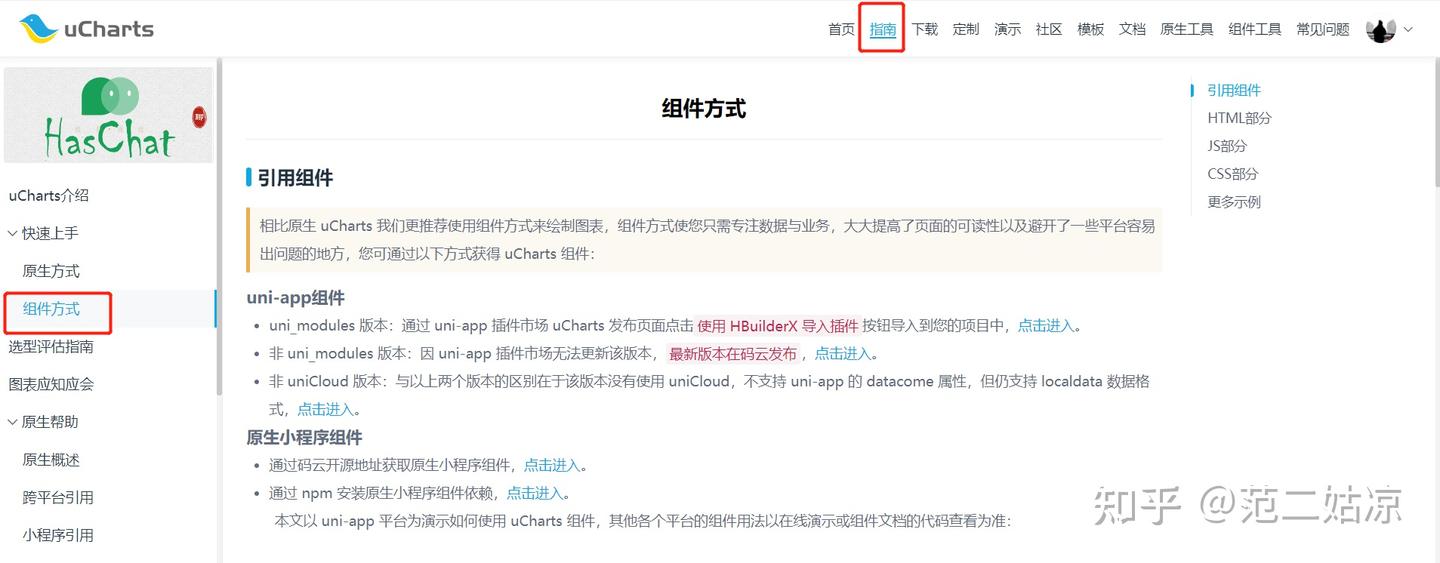Collapse the 原生帮助 sidebar section
The width and height of the screenshot is (1440, 563).
(13, 422)
